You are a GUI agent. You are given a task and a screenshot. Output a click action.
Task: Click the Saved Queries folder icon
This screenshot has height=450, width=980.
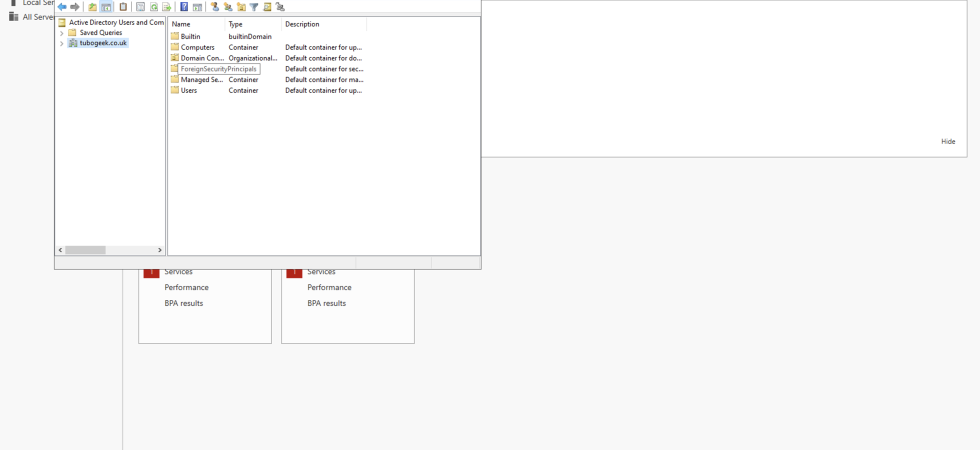click(x=72, y=32)
